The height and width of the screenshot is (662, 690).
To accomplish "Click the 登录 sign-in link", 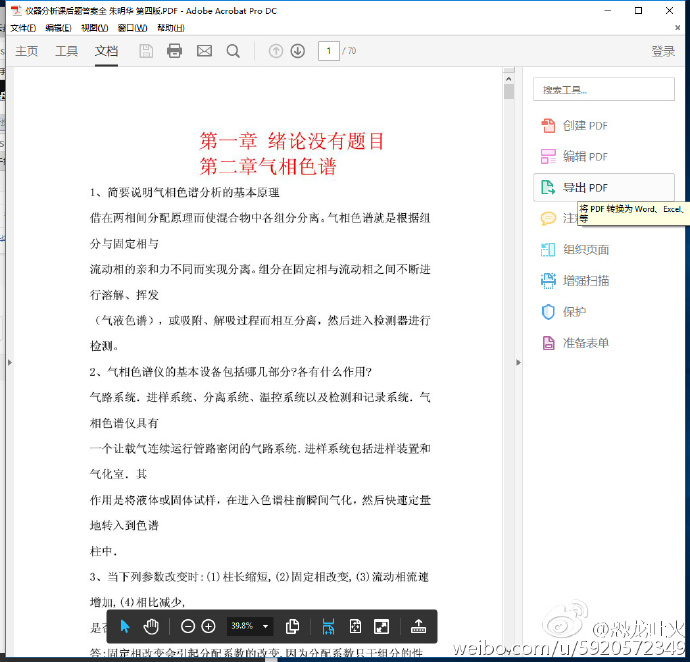I will coord(663,51).
